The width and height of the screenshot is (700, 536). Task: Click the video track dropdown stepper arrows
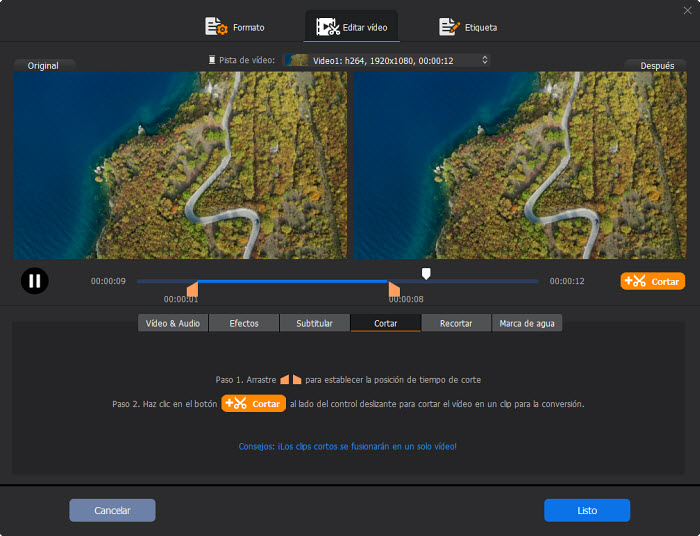pyautogui.click(x=485, y=60)
